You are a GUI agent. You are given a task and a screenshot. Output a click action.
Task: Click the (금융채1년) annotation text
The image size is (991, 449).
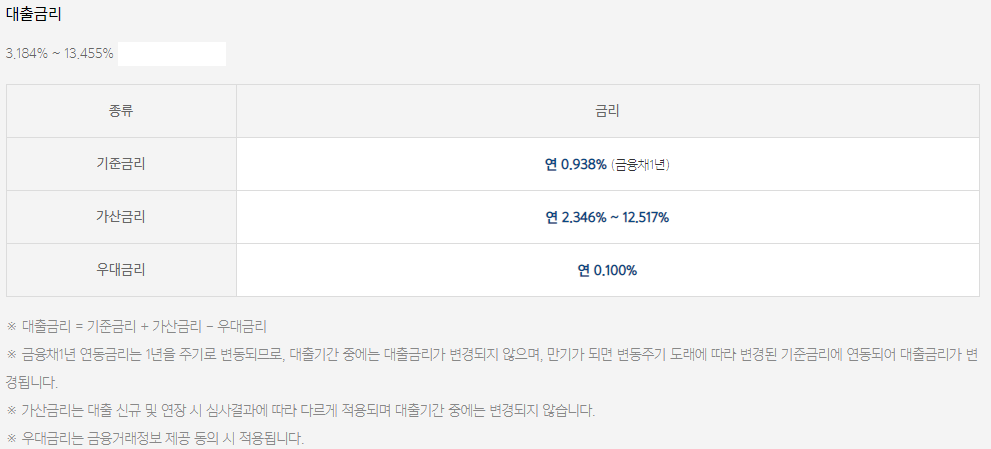point(641,165)
